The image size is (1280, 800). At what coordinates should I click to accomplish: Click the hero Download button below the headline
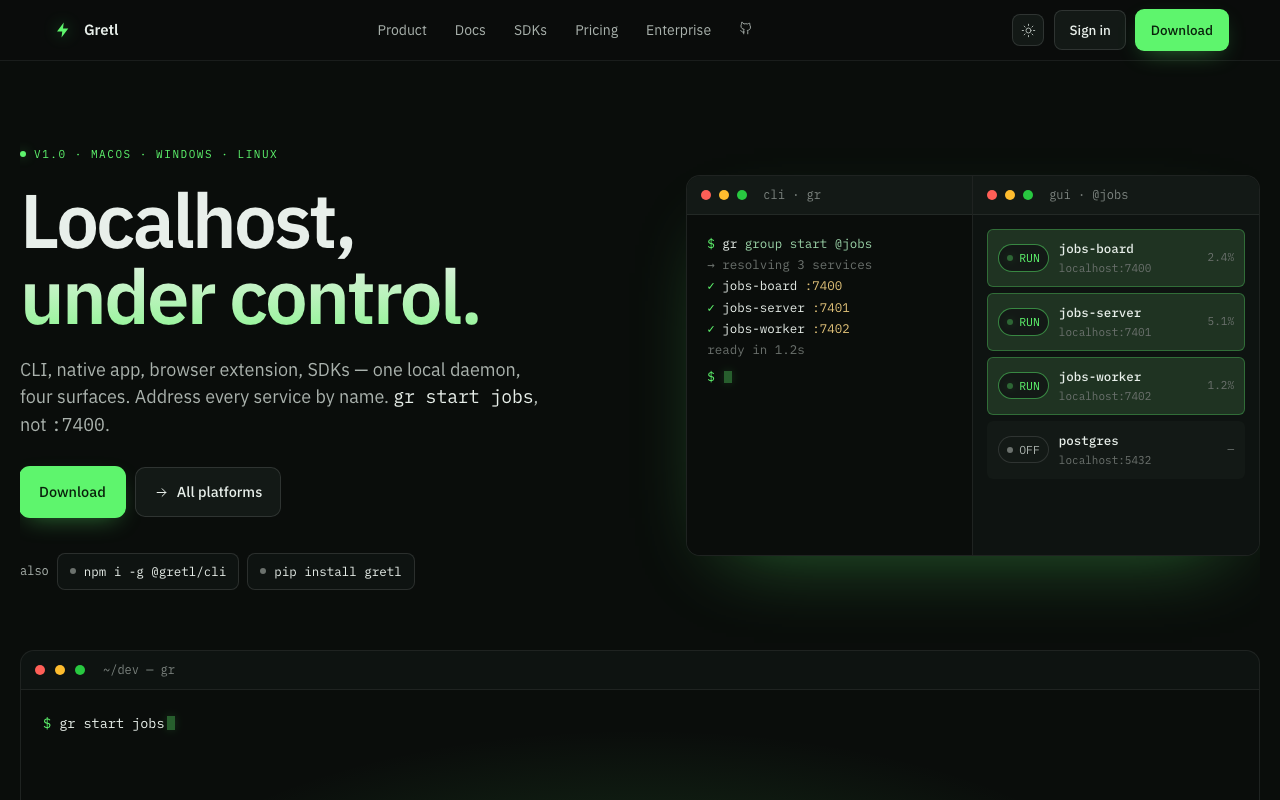pyautogui.click(x=73, y=492)
